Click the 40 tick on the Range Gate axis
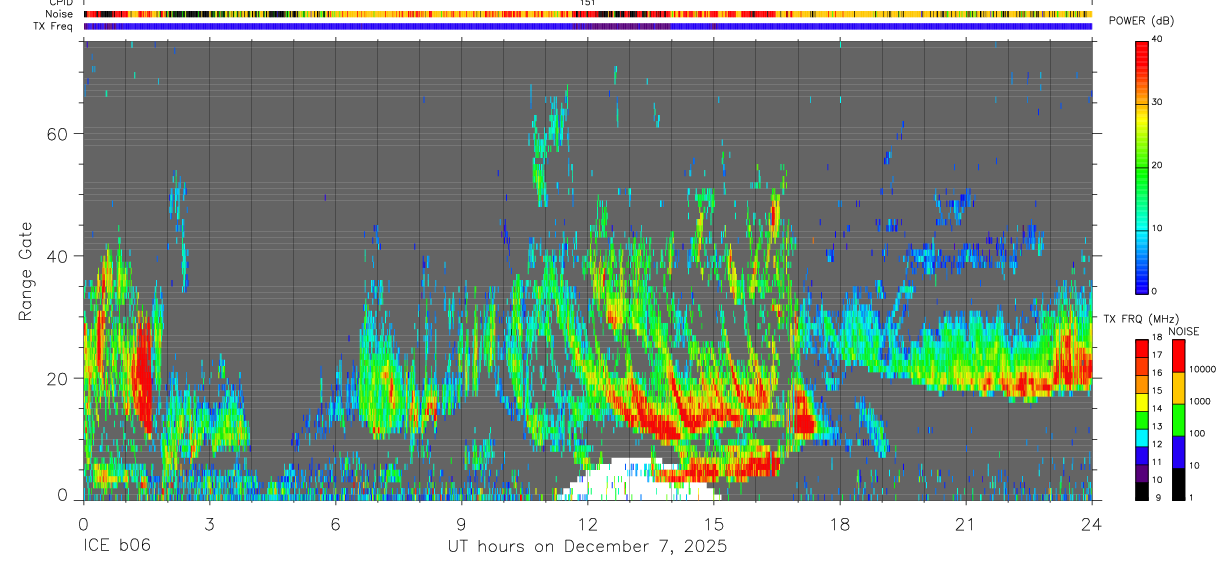 (x=57, y=256)
